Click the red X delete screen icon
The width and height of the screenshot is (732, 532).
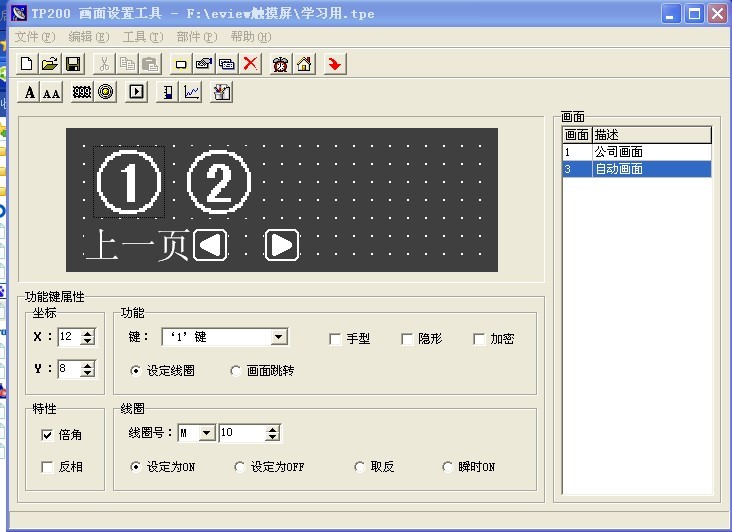click(x=250, y=64)
